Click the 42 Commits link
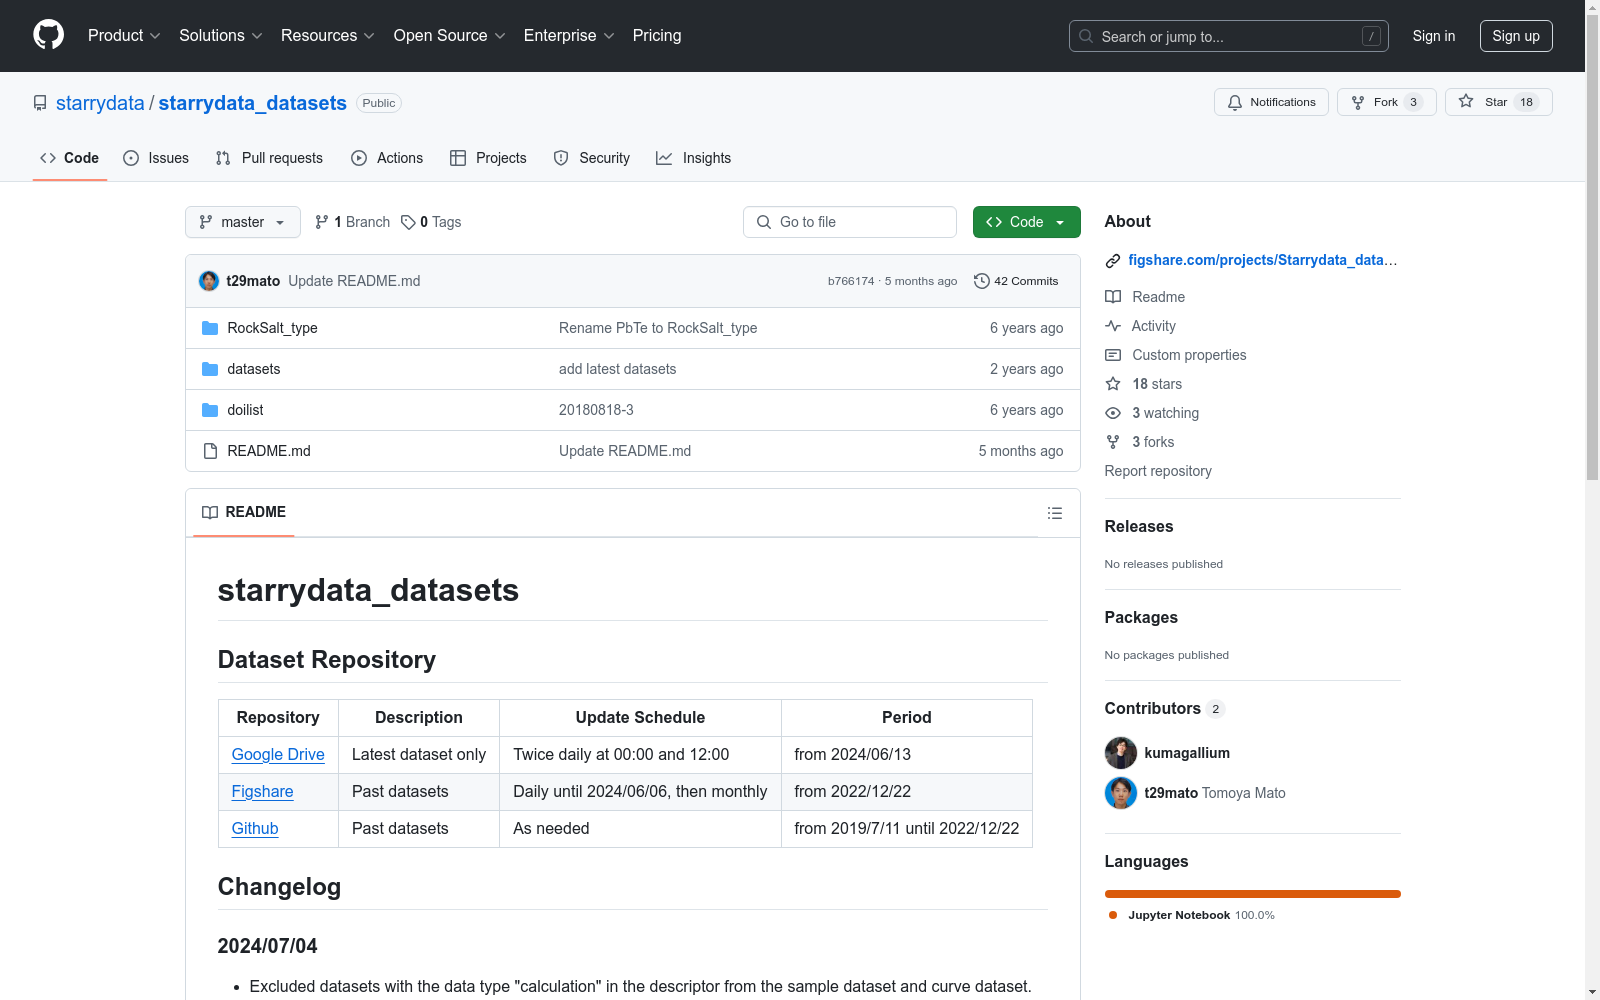The image size is (1600, 1000). coord(1016,281)
